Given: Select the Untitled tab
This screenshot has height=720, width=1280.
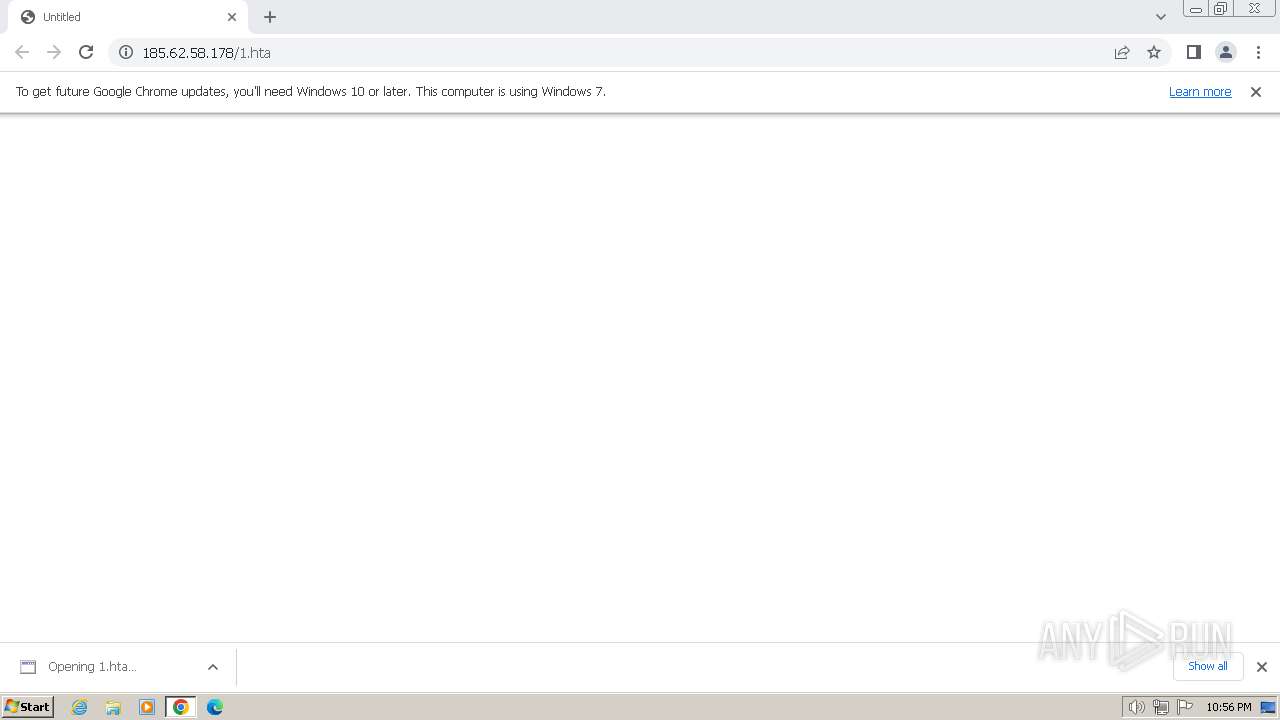Looking at the screenshot, I should pos(128,17).
